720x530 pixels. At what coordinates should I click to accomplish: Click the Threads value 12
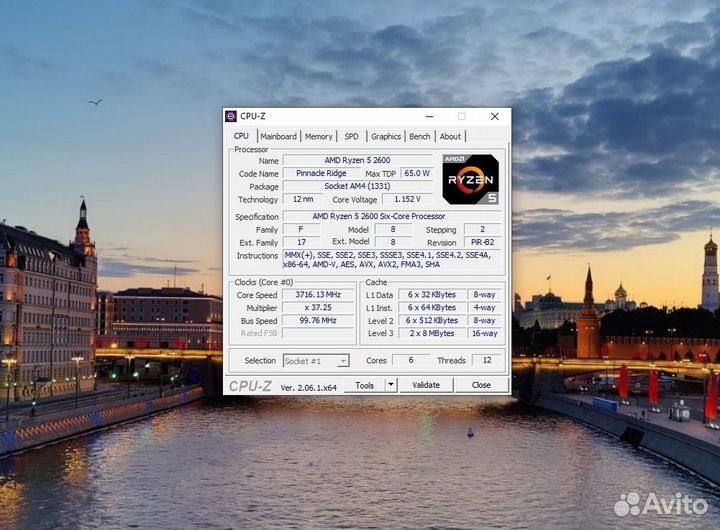pos(487,360)
